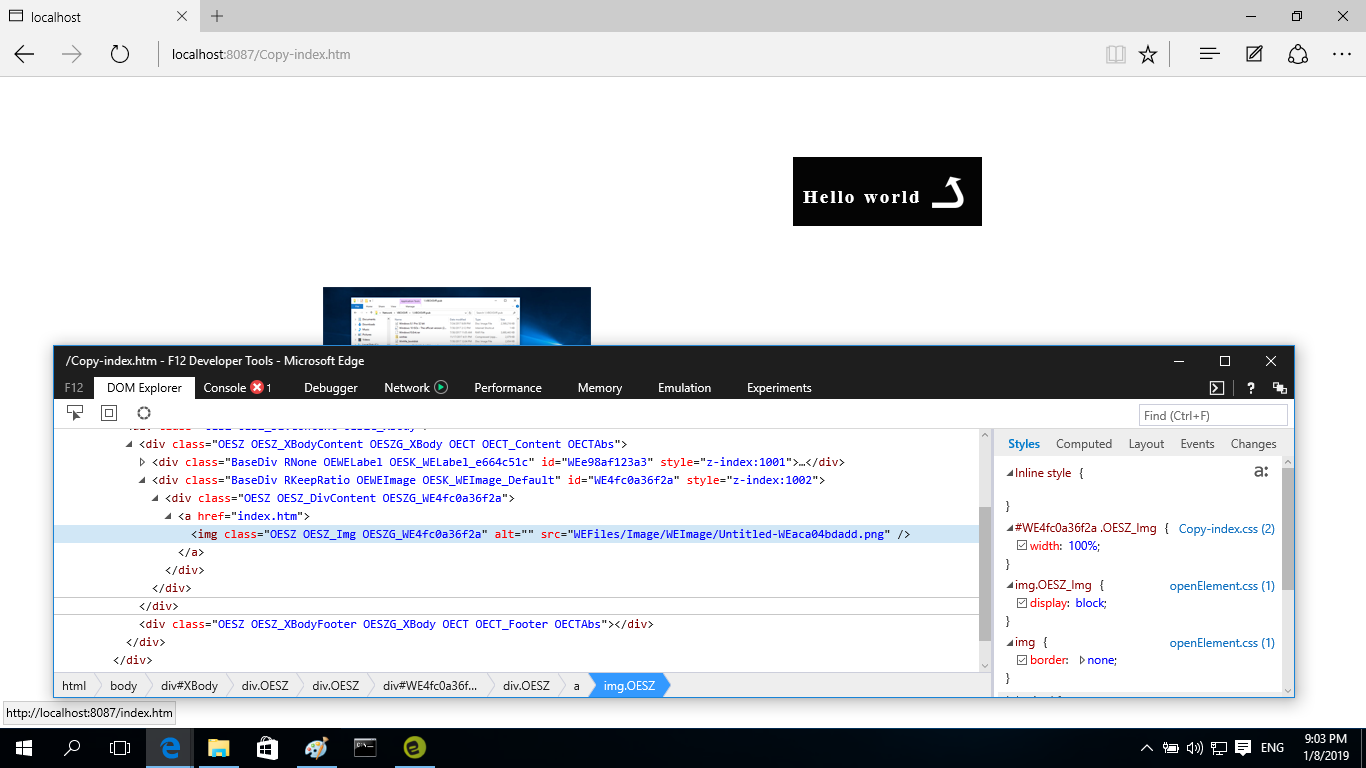Open Edge reading view icon
Screen dimensions: 1366x768
[1115, 54]
